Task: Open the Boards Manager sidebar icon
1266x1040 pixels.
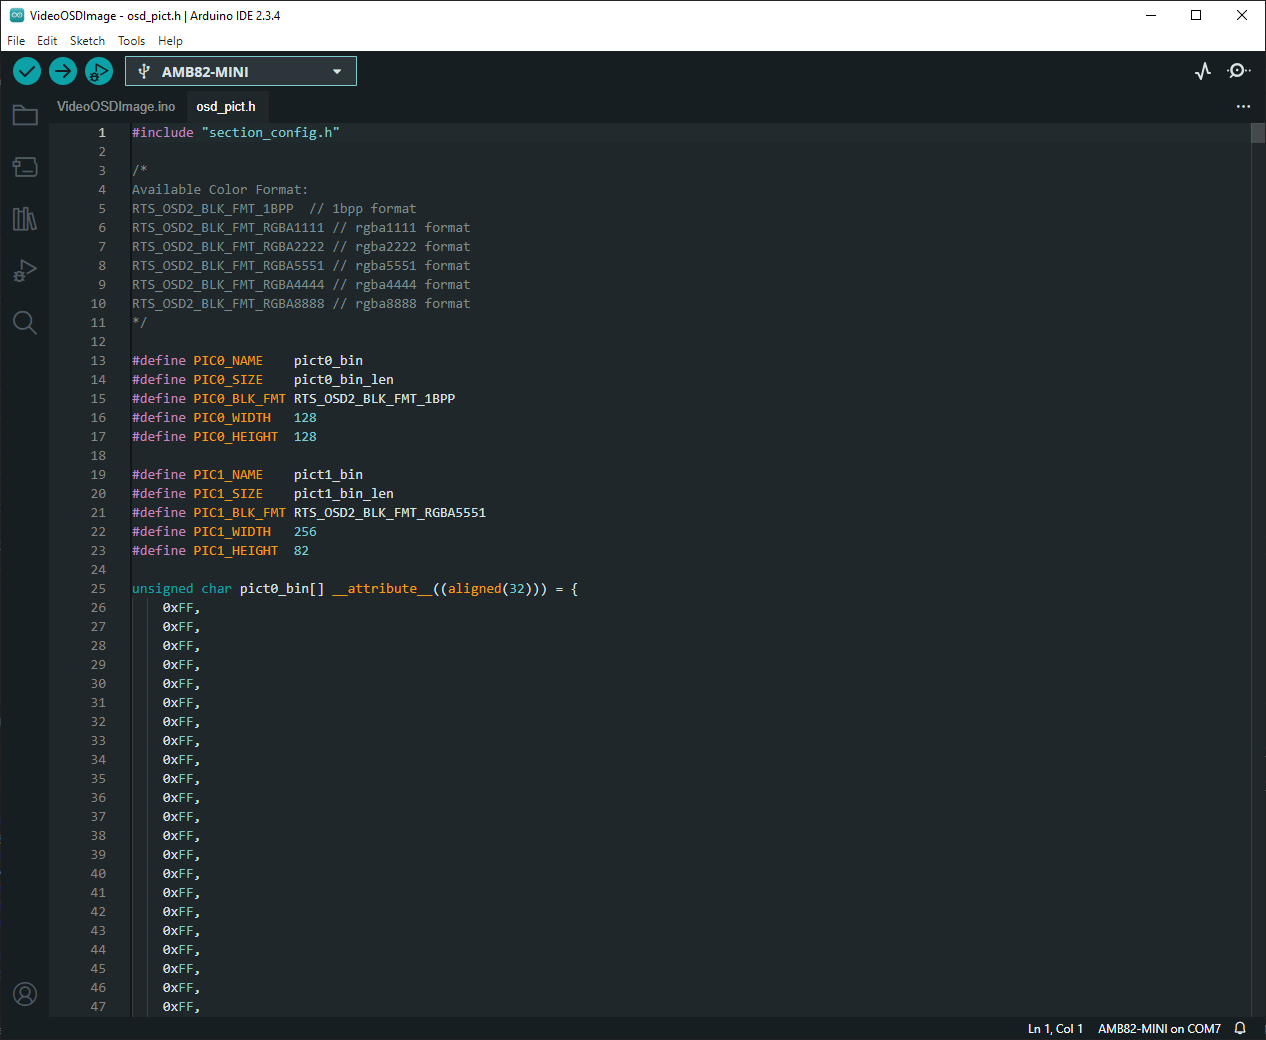Action: pos(25,167)
